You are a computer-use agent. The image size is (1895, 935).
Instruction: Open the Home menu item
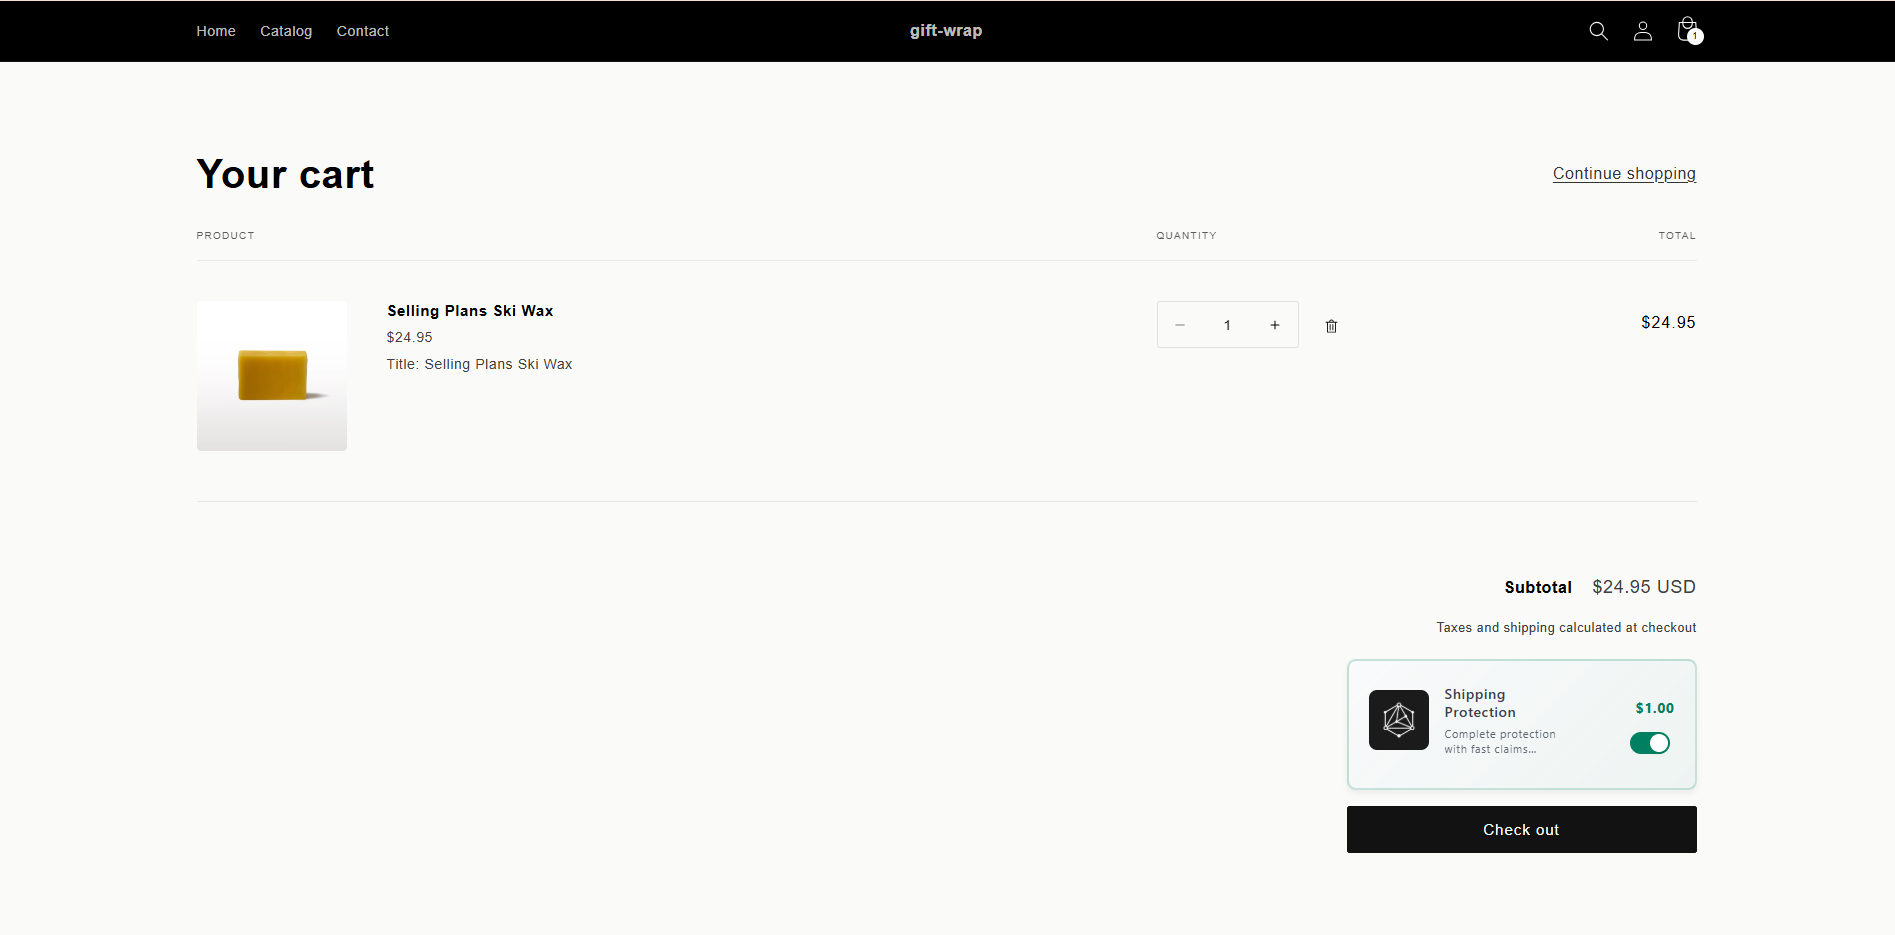click(215, 31)
